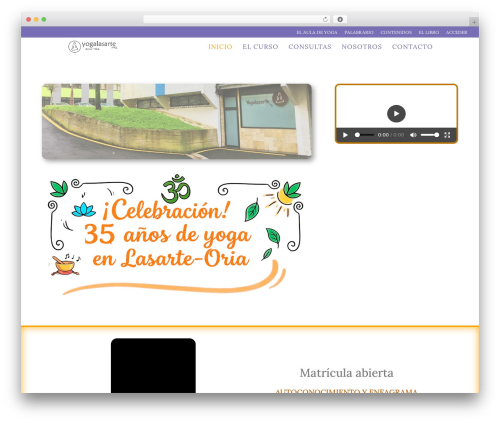Click the black video placeholder box
Image resolution: width=500 pixels, height=423 pixels.
(x=153, y=366)
